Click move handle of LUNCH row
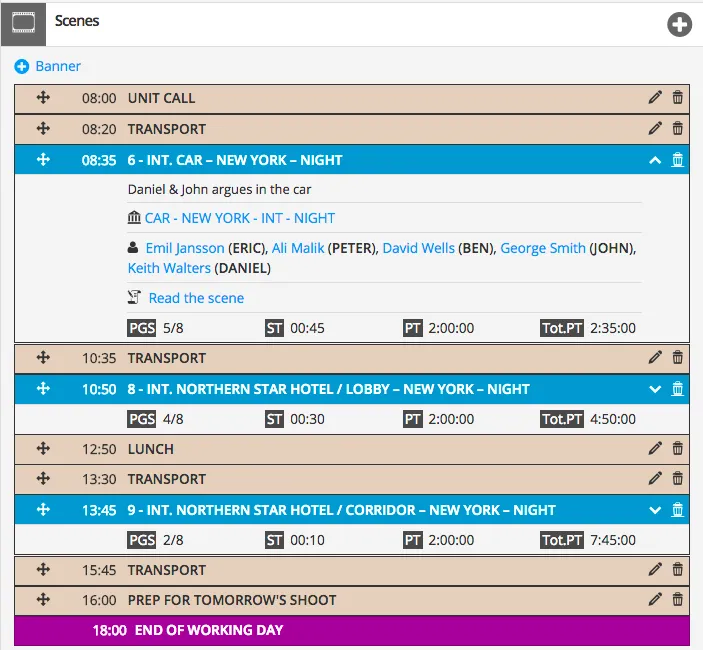The image size is (703, 650). 43,448
